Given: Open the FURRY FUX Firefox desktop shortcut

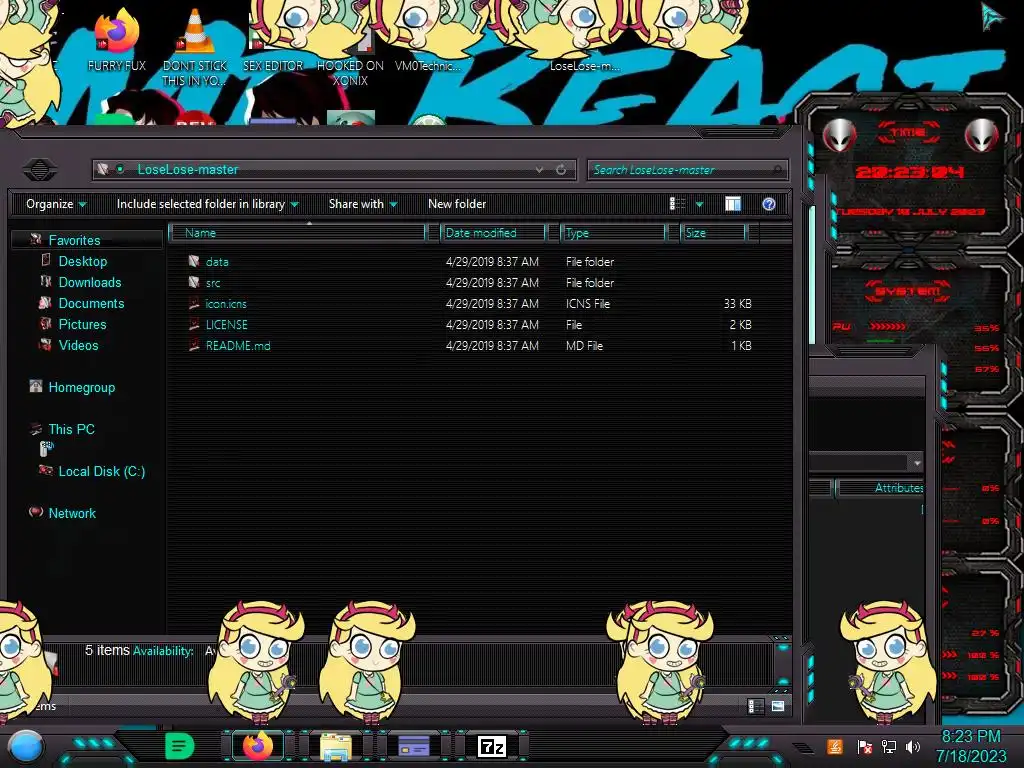Looking at the screenshot, I should point(116,39).
